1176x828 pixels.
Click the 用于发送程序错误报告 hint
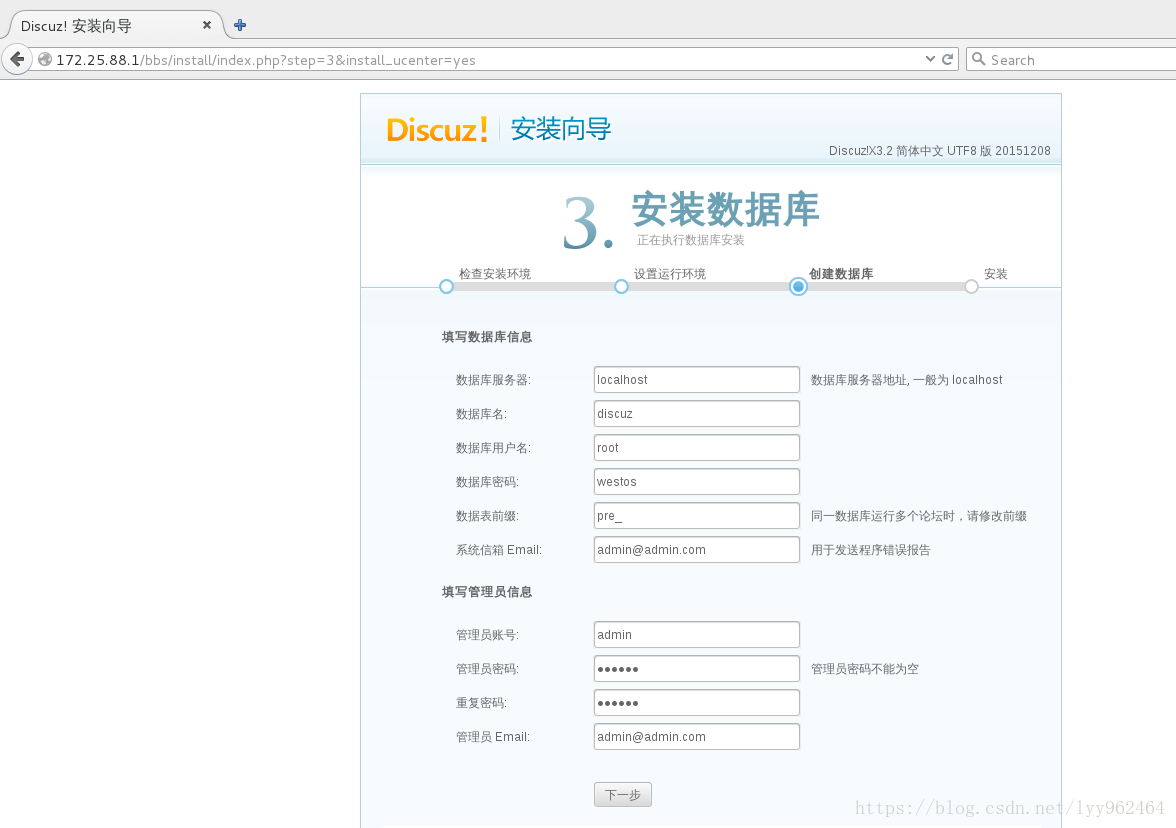(x=871, y=550)
